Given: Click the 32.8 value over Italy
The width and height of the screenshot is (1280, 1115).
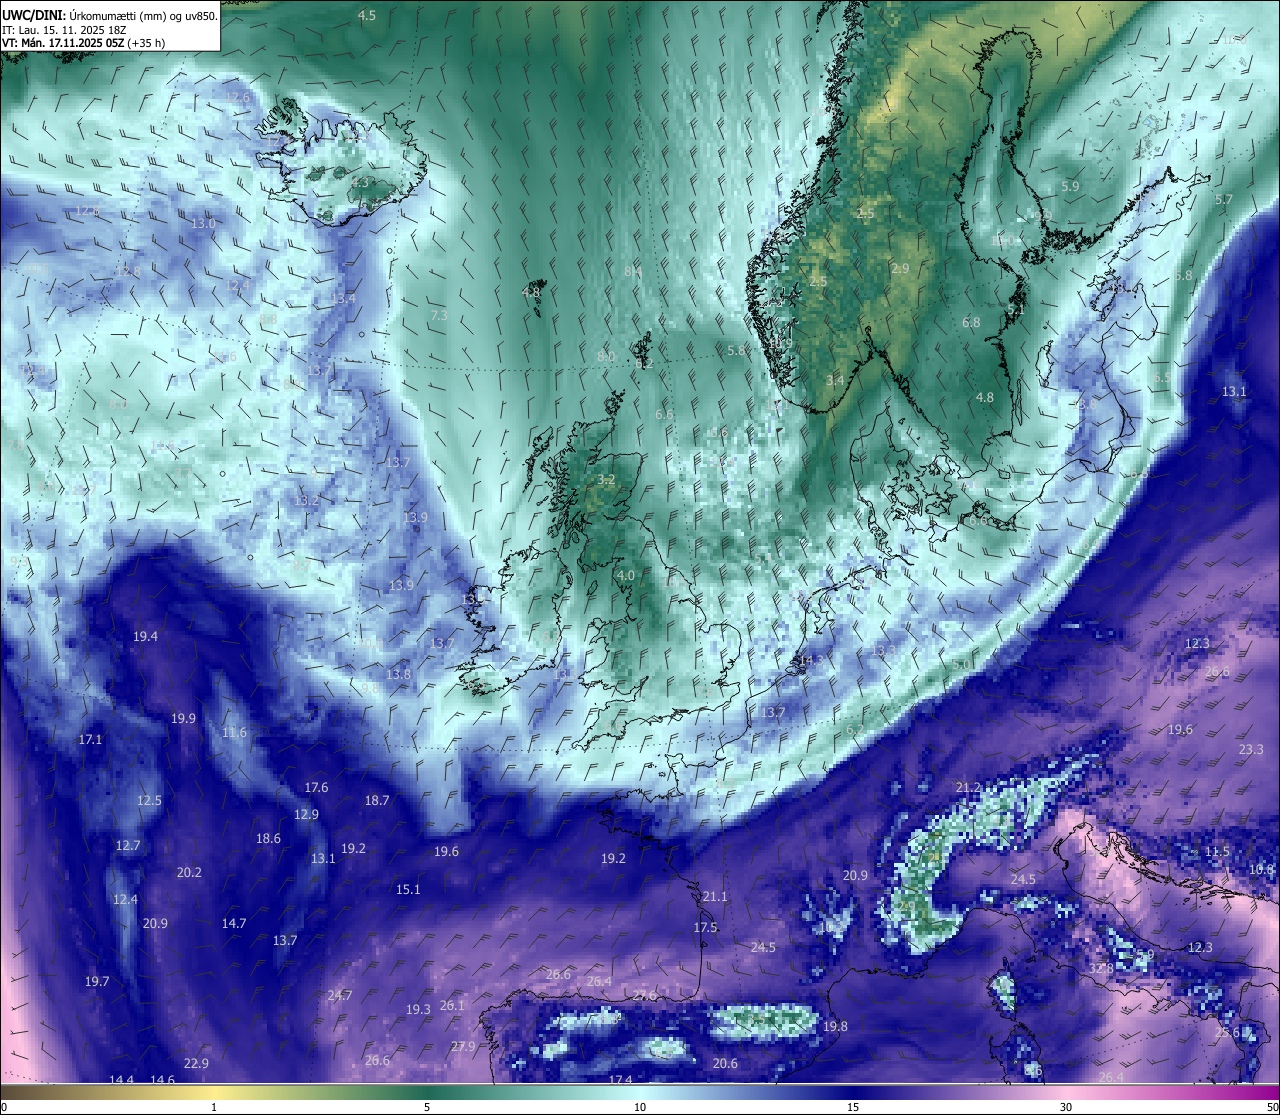Looking at the screenshot, I should 1101,968.
